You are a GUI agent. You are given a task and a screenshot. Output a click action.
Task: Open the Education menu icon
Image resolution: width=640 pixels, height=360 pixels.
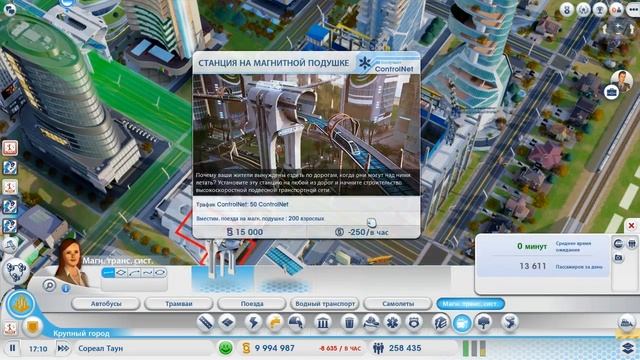coord(441,322)
